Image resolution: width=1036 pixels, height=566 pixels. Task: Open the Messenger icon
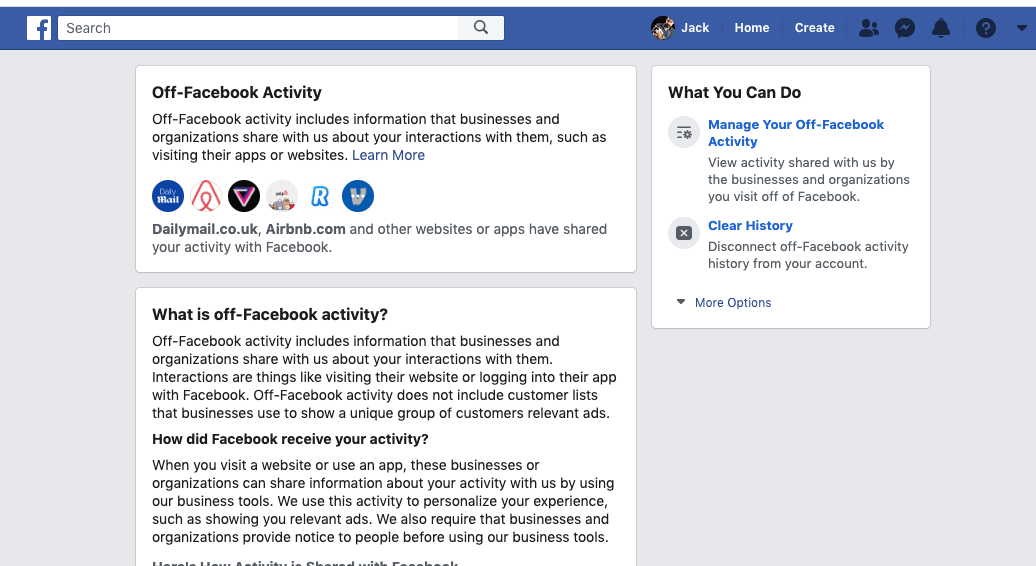(905, 28)
